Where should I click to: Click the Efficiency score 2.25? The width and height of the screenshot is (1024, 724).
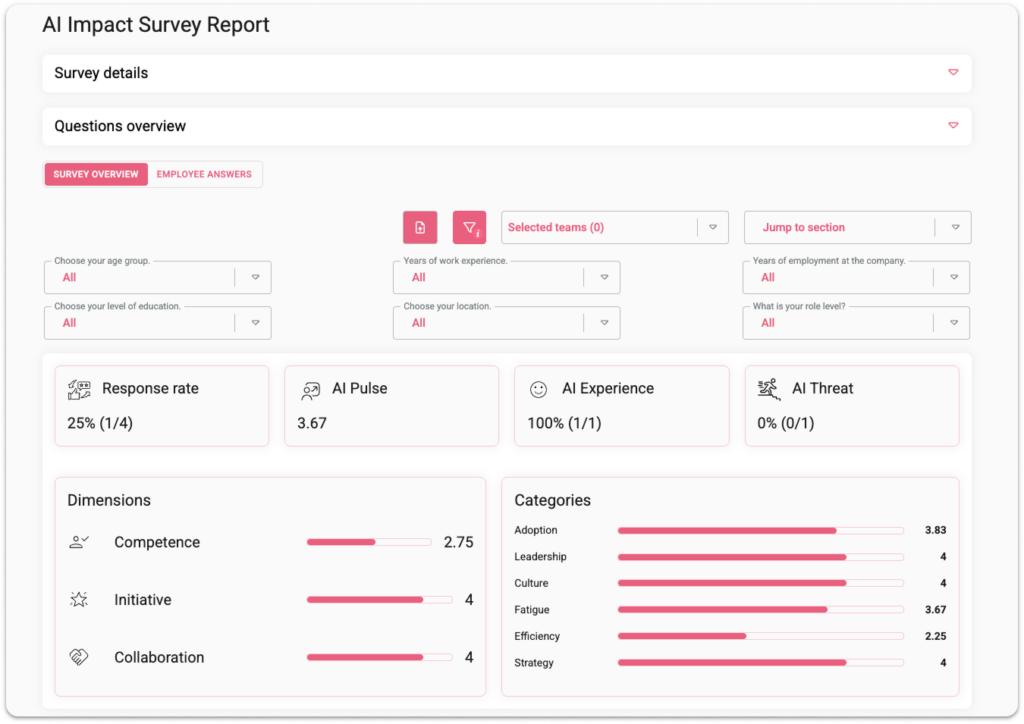tap(935, 636)
